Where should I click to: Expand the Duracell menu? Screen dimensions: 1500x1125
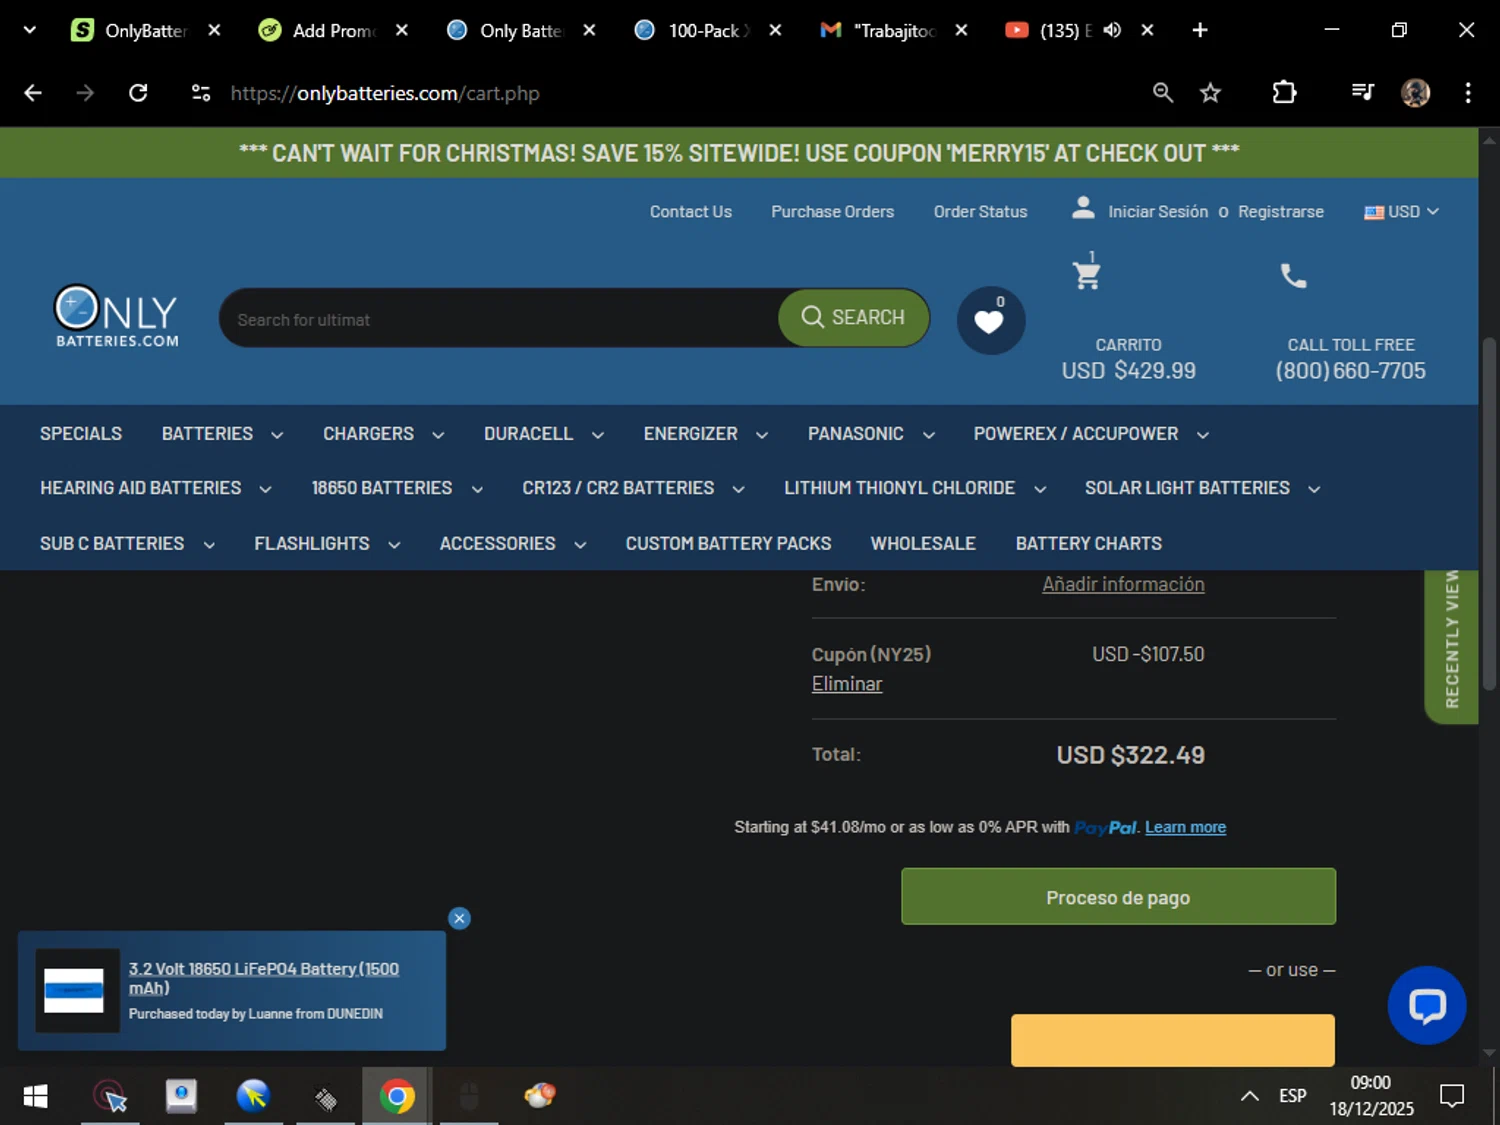click(x=543, y=434)
